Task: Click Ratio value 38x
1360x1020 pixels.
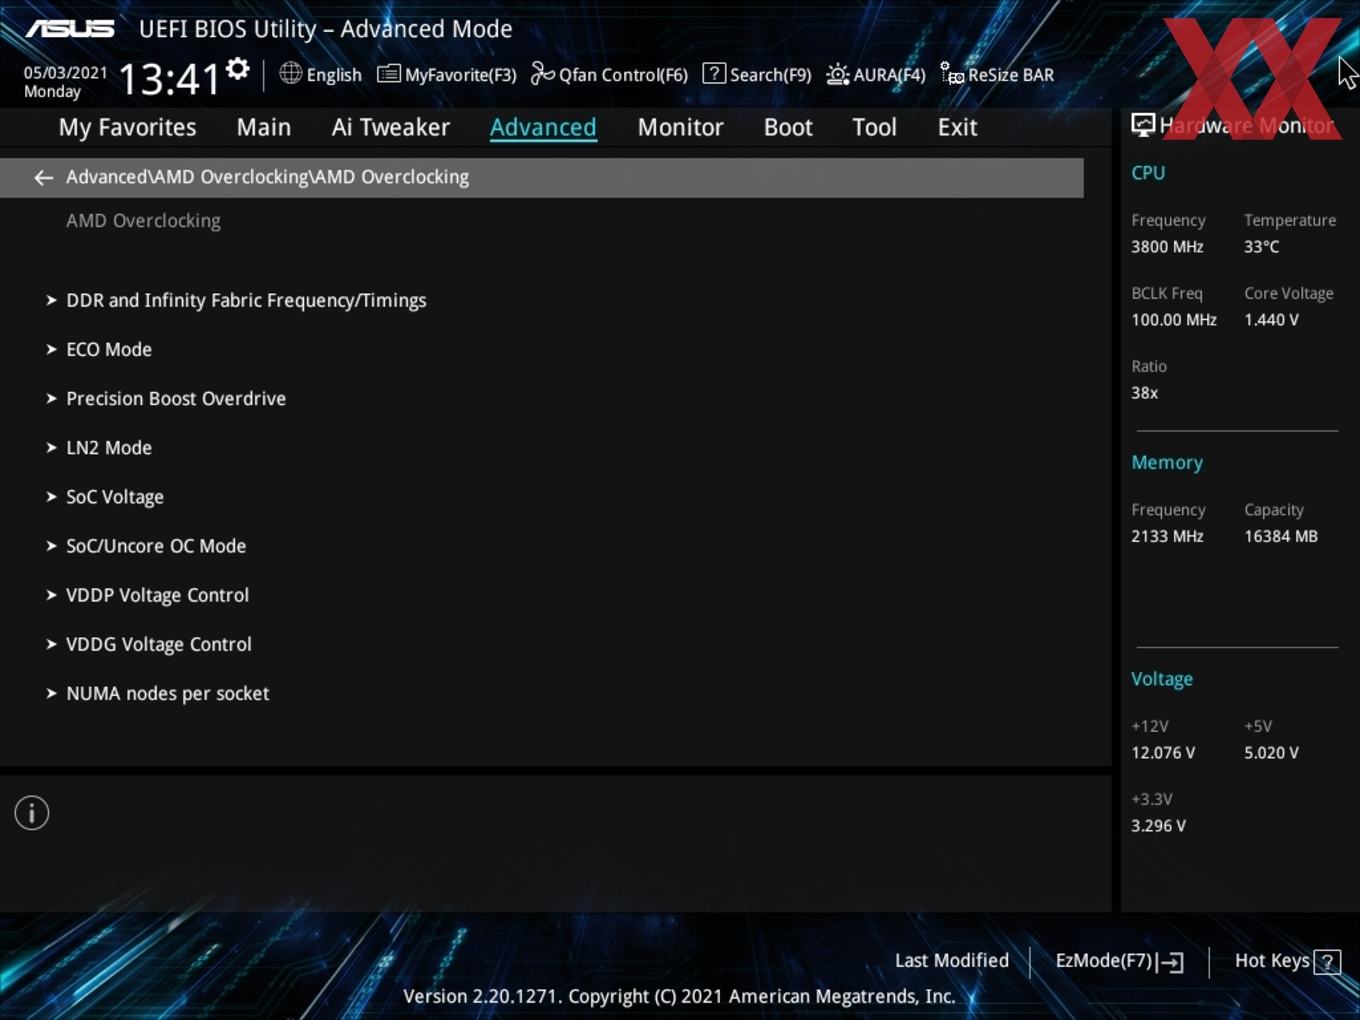Action: coord(1144,393)
